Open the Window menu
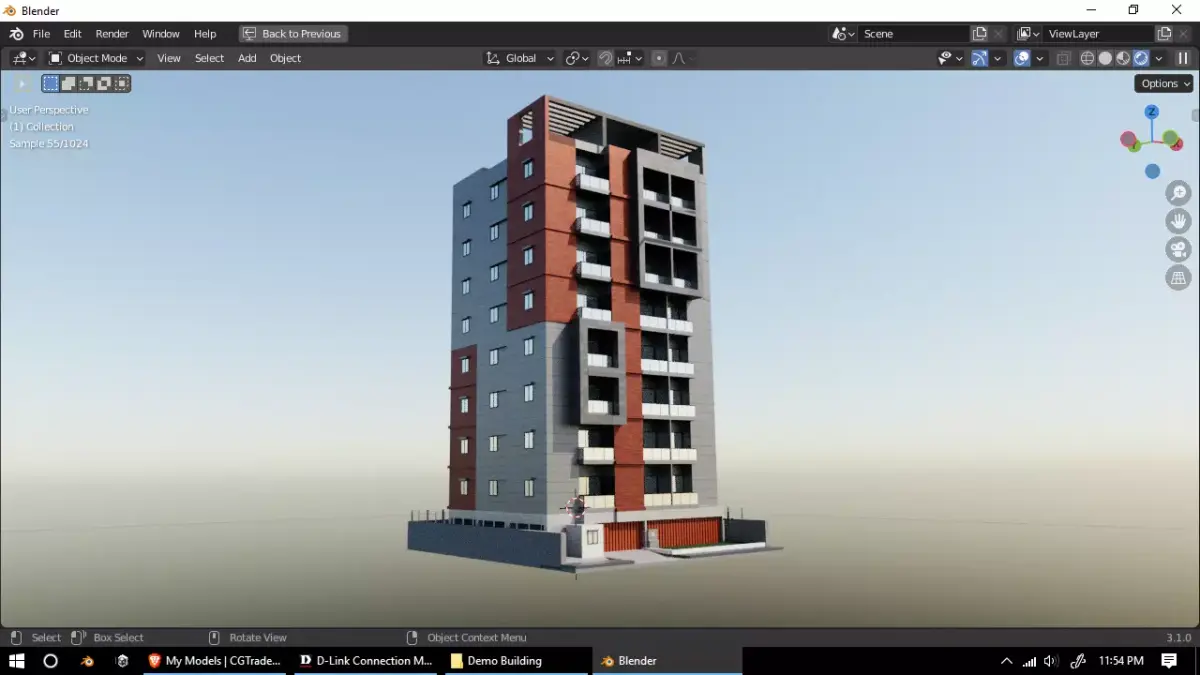 point(161,34)
